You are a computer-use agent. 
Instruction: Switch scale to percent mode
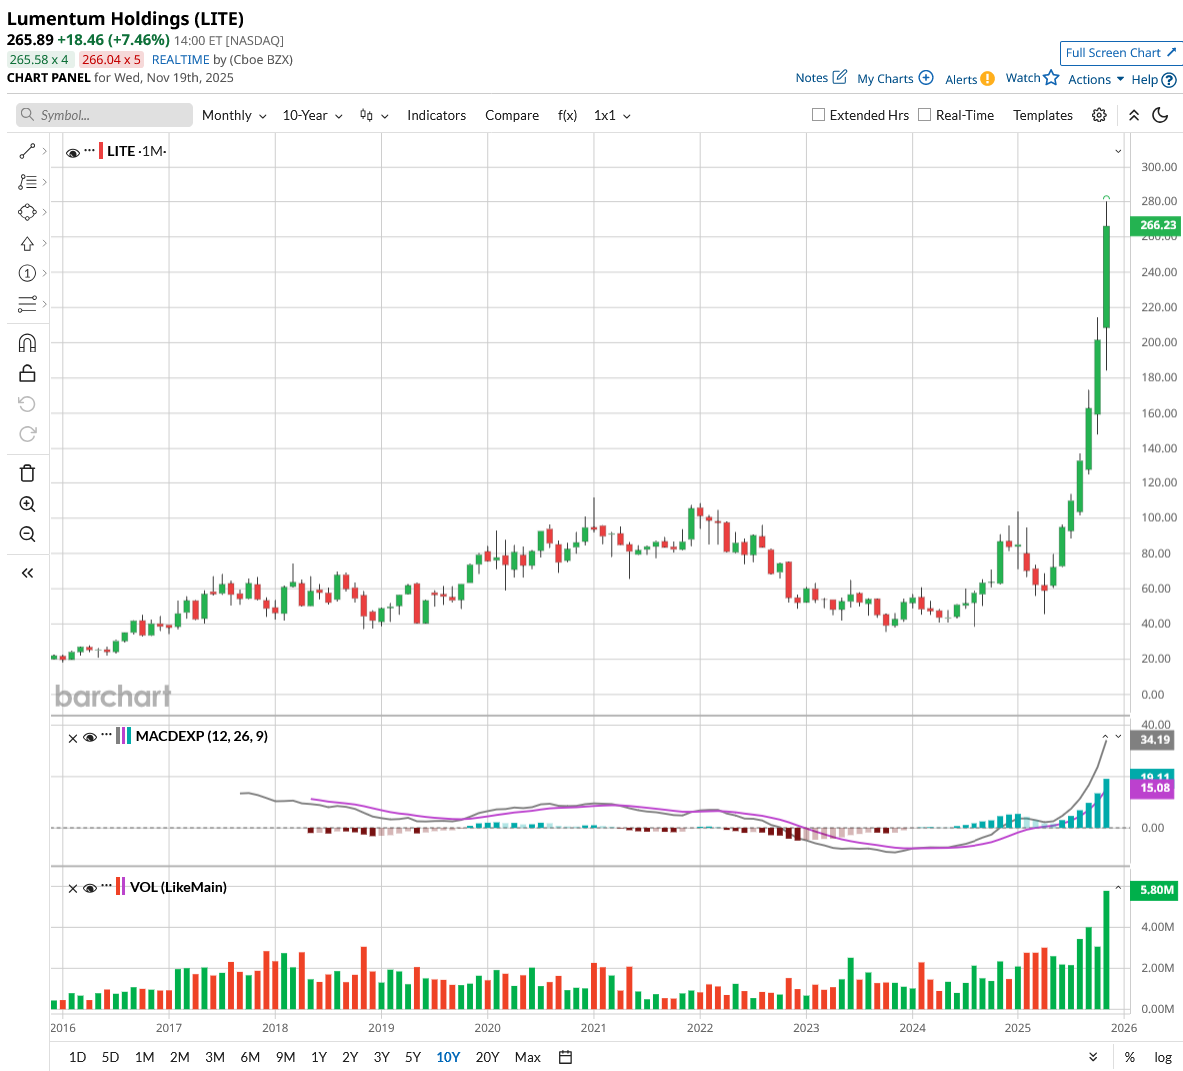[1129, 1057]
